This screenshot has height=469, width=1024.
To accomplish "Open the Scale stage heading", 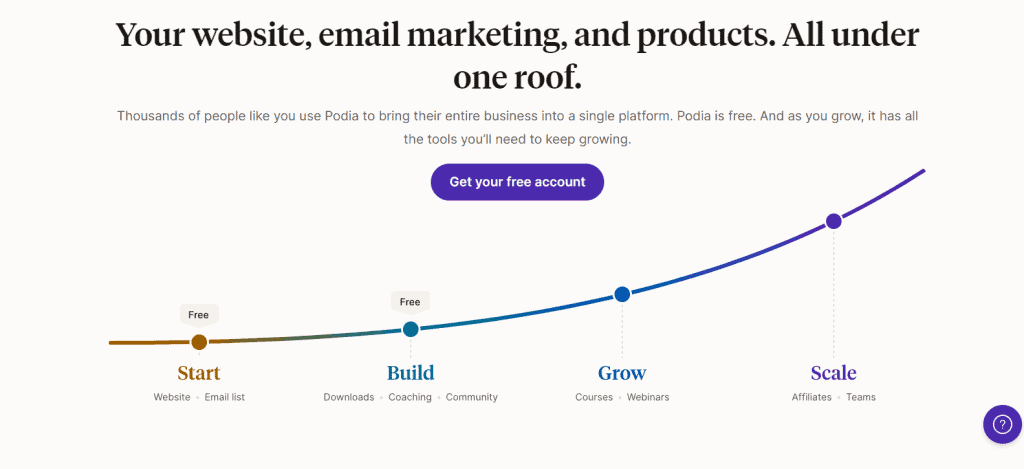I will coord(834,373).
